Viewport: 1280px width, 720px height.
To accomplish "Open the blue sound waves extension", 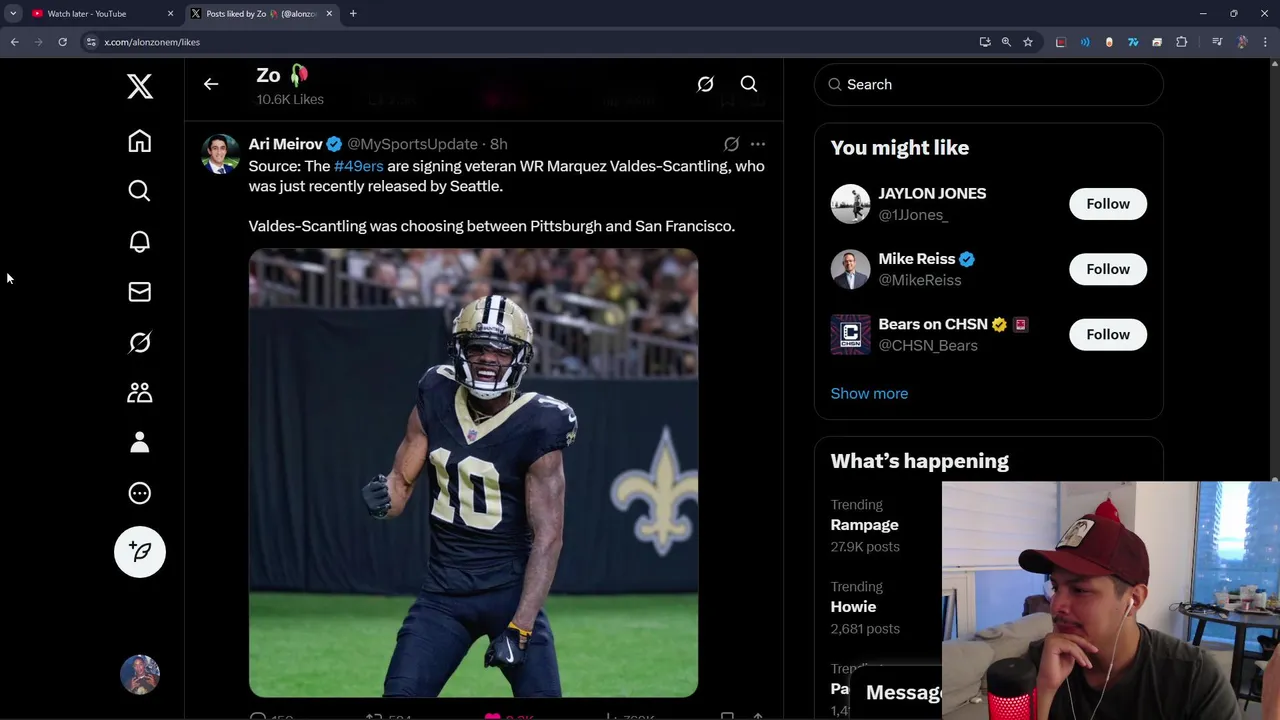I will (x=1085, y=42).
